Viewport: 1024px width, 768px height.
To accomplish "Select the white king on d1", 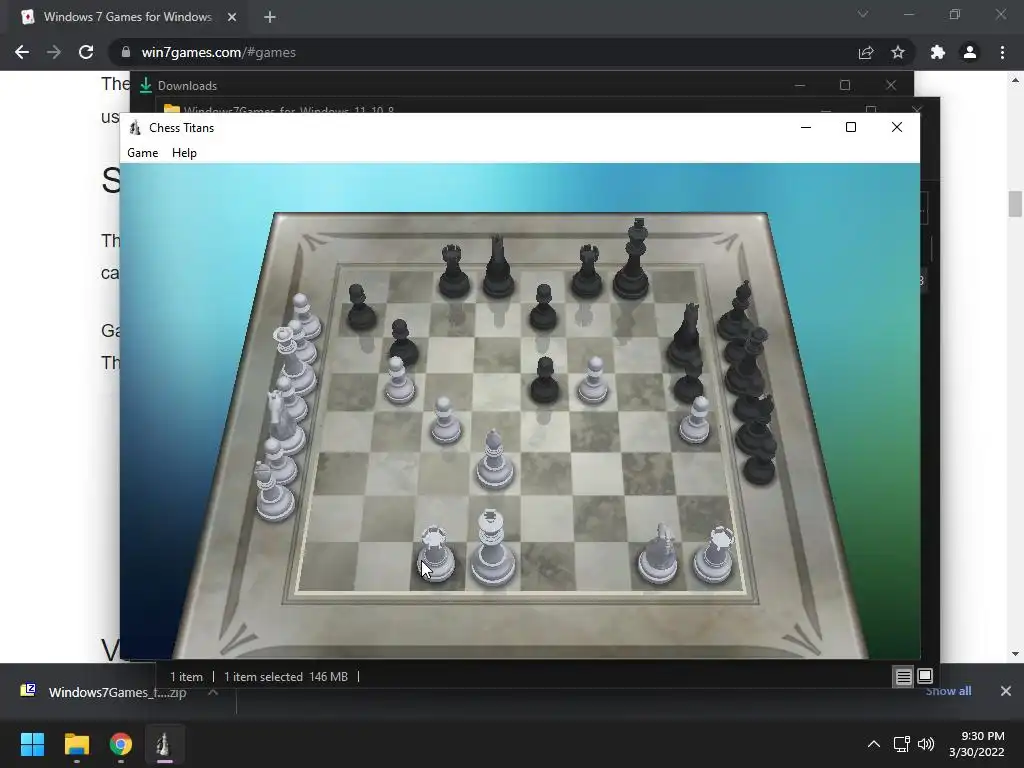I will coord(492,549).
